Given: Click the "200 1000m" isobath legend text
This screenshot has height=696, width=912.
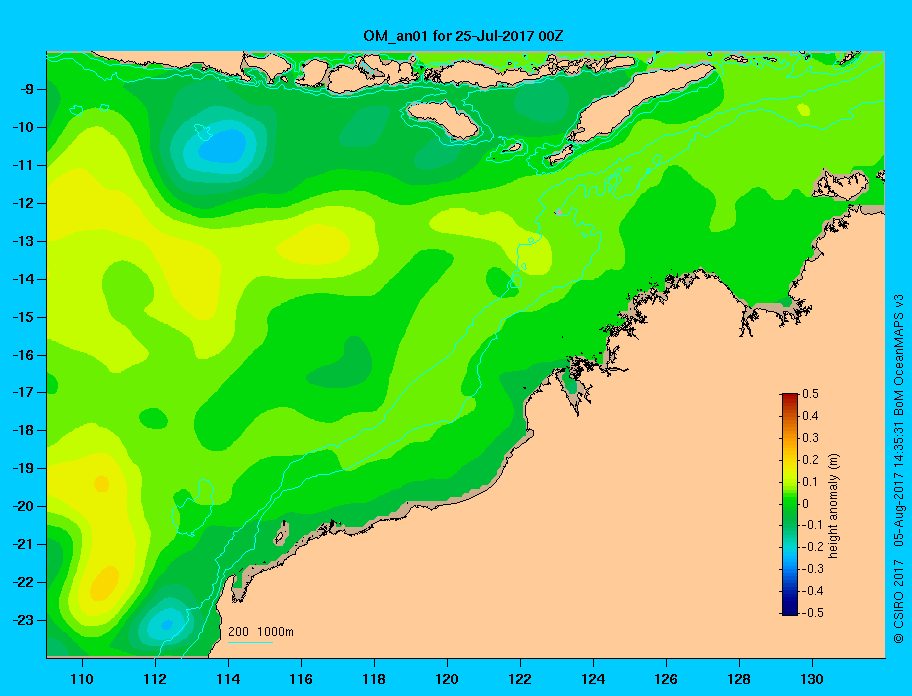Looking at the screenshot, I should click(x=261, y=631).
